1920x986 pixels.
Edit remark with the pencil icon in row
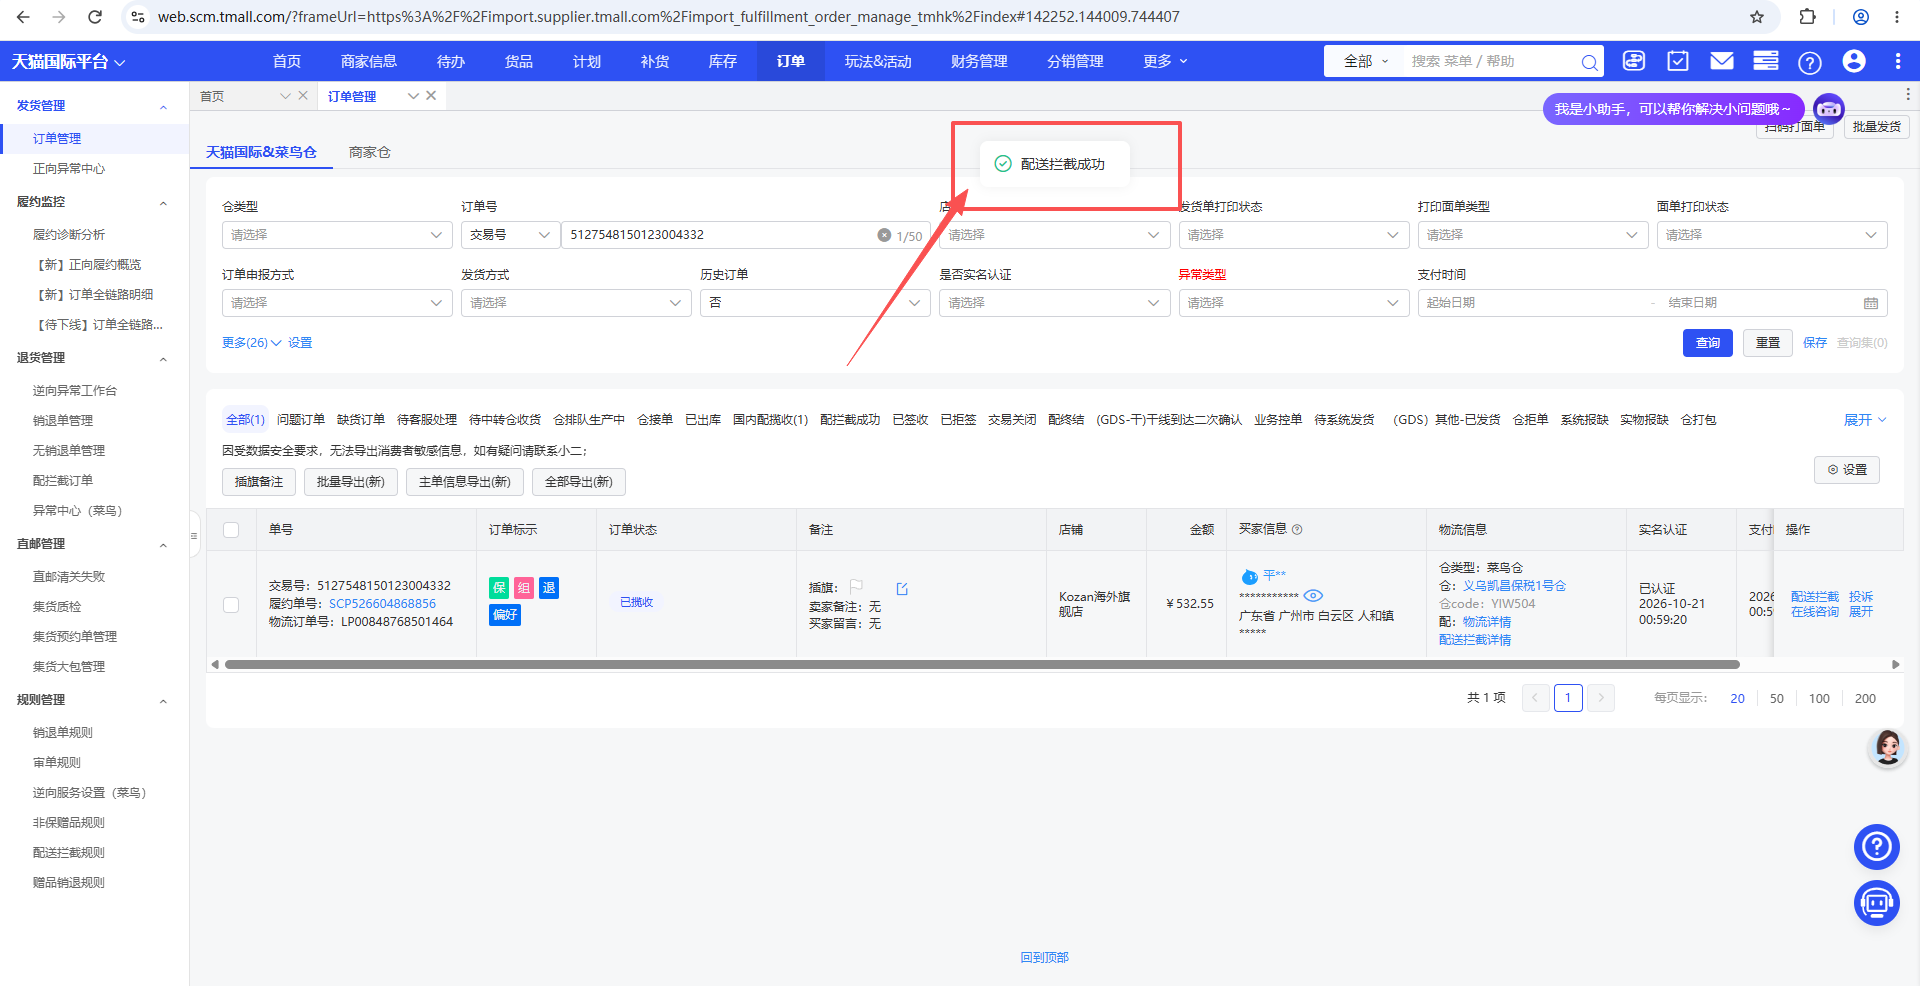pos(902,589)
